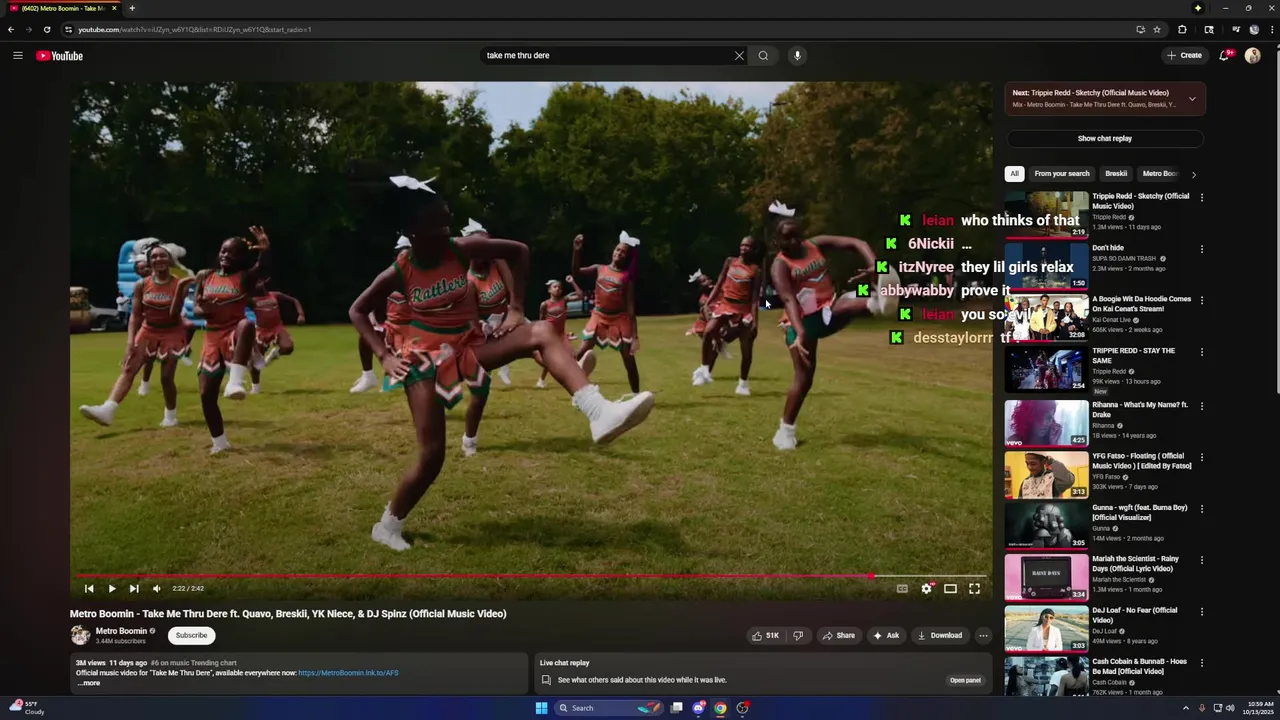Open options for Rihanna What's My Name video
This screenshot has width=1280, height=720.
point(1201,406)
